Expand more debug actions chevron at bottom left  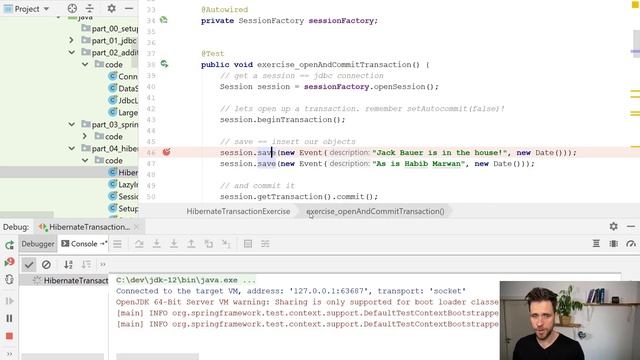9,353
